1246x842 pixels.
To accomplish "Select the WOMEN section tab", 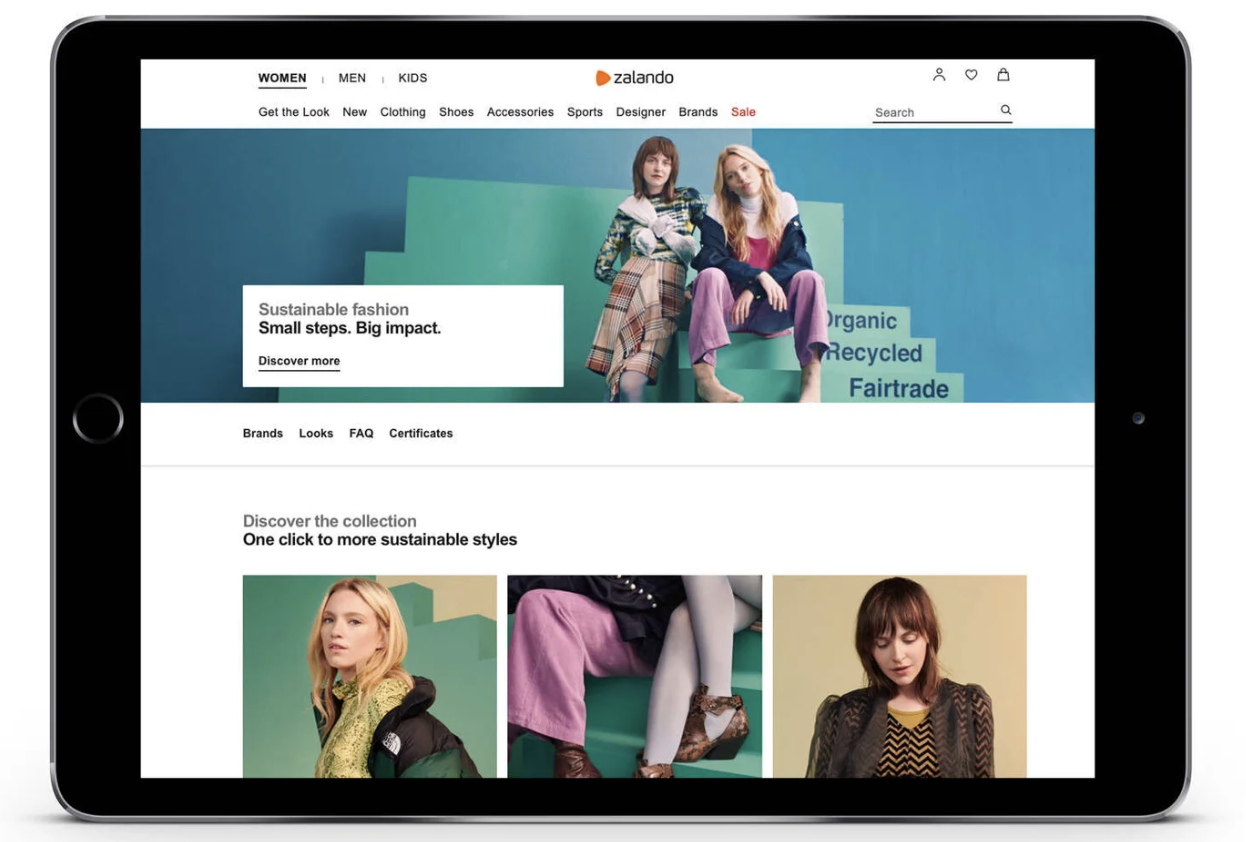I will pyautogui.click(x=282, y=78).
